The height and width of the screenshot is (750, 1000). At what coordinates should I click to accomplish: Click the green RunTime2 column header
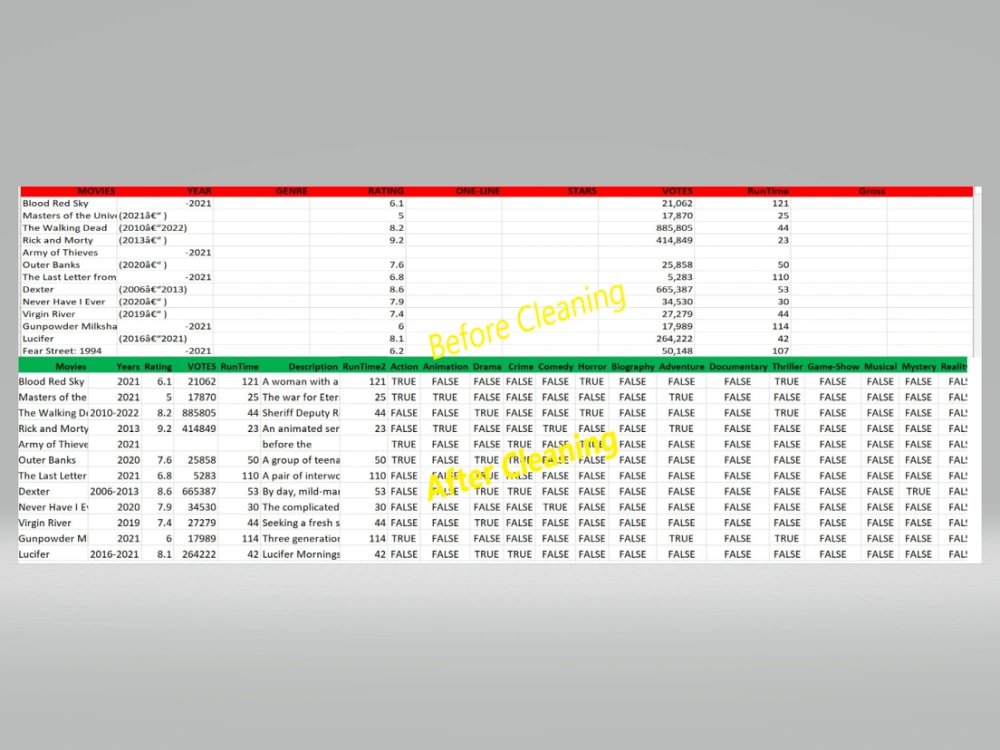click(364, 367)
